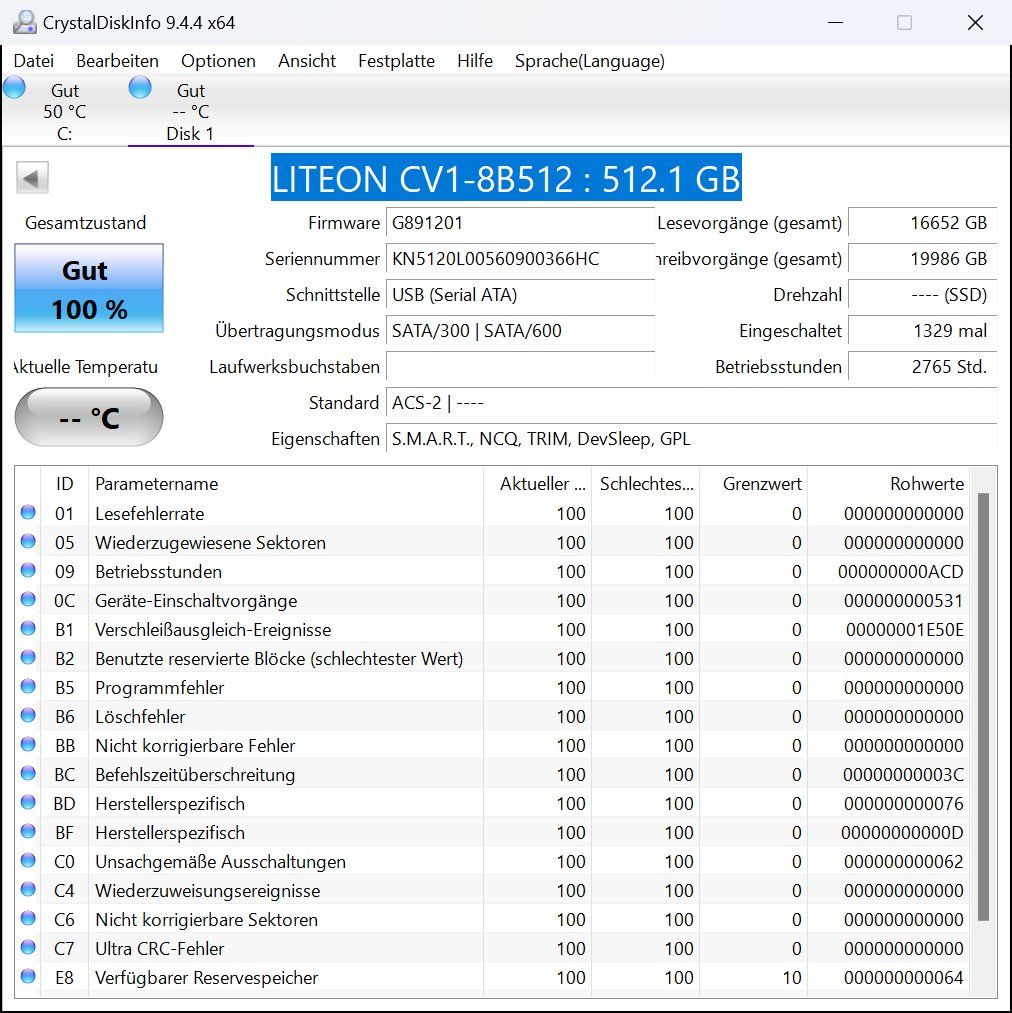Click the ID column header
The width and height of the screenshot is (1012, 1013).
tap(65, 484)
